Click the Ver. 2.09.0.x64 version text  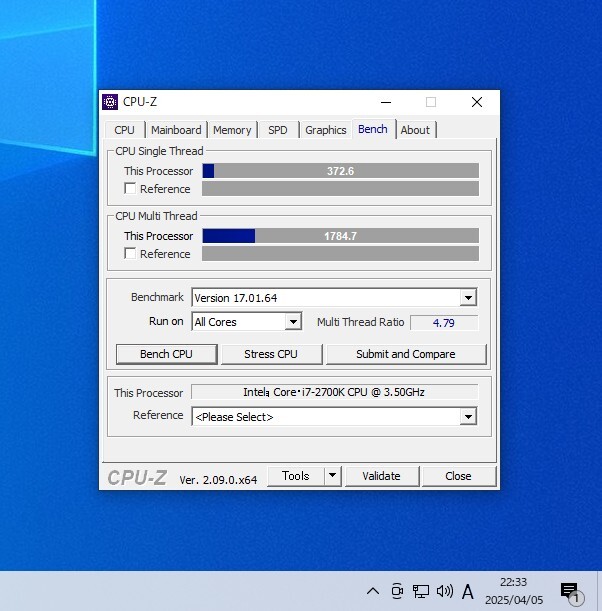[218, 480]
